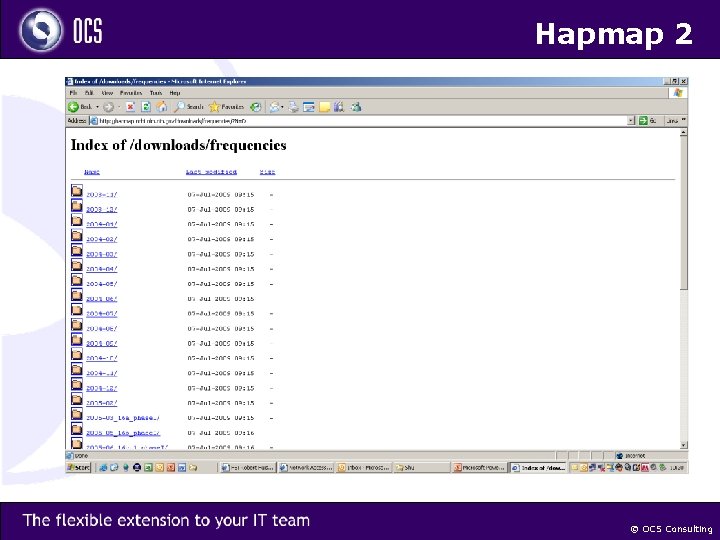The image size is (720, 540).
Task: Click the Forward arrow button
Action: [x=108, y=107]
